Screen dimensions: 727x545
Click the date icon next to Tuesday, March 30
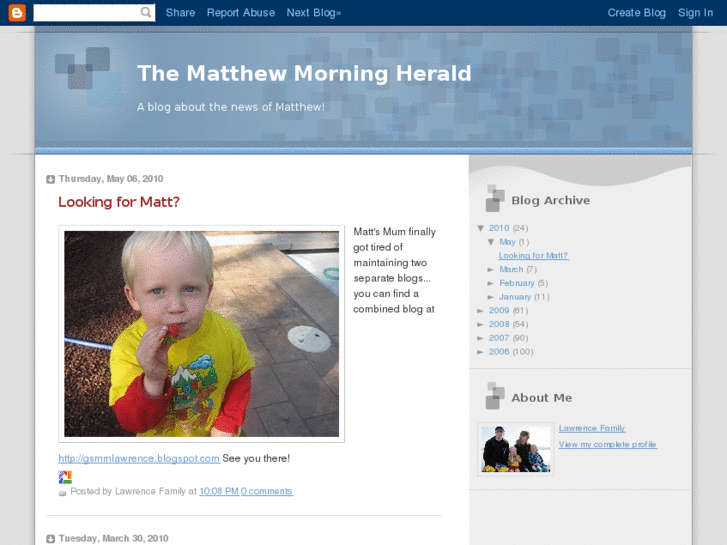pos(51,539)
